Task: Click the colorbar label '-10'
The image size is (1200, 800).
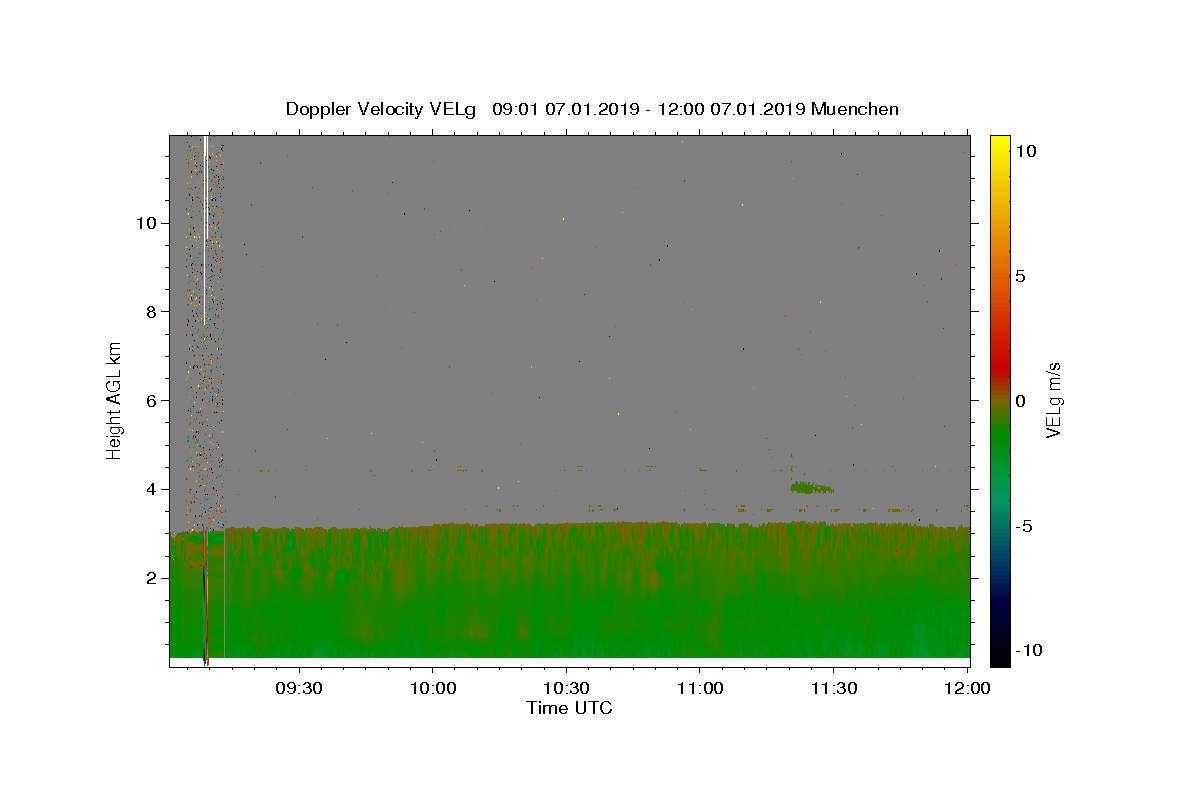Action: pos(1028,650)
